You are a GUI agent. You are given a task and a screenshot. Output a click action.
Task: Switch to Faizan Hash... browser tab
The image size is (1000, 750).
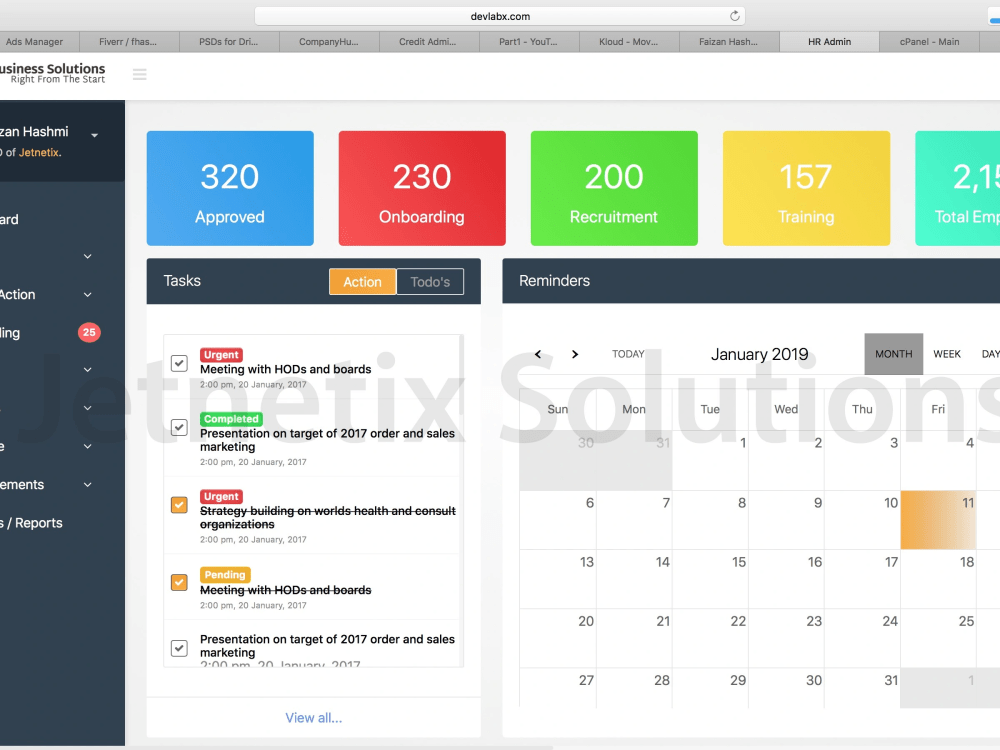point(728,41)
